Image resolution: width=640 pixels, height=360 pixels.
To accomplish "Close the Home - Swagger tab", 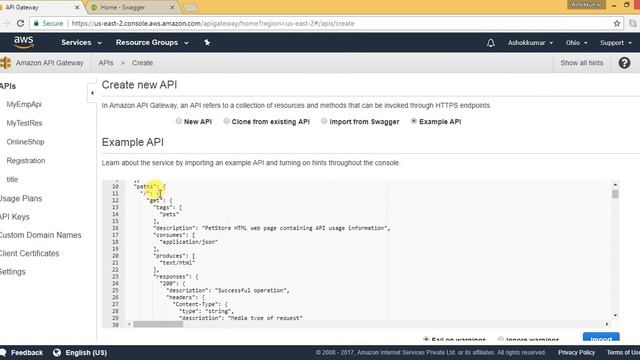I will (172, 7).
